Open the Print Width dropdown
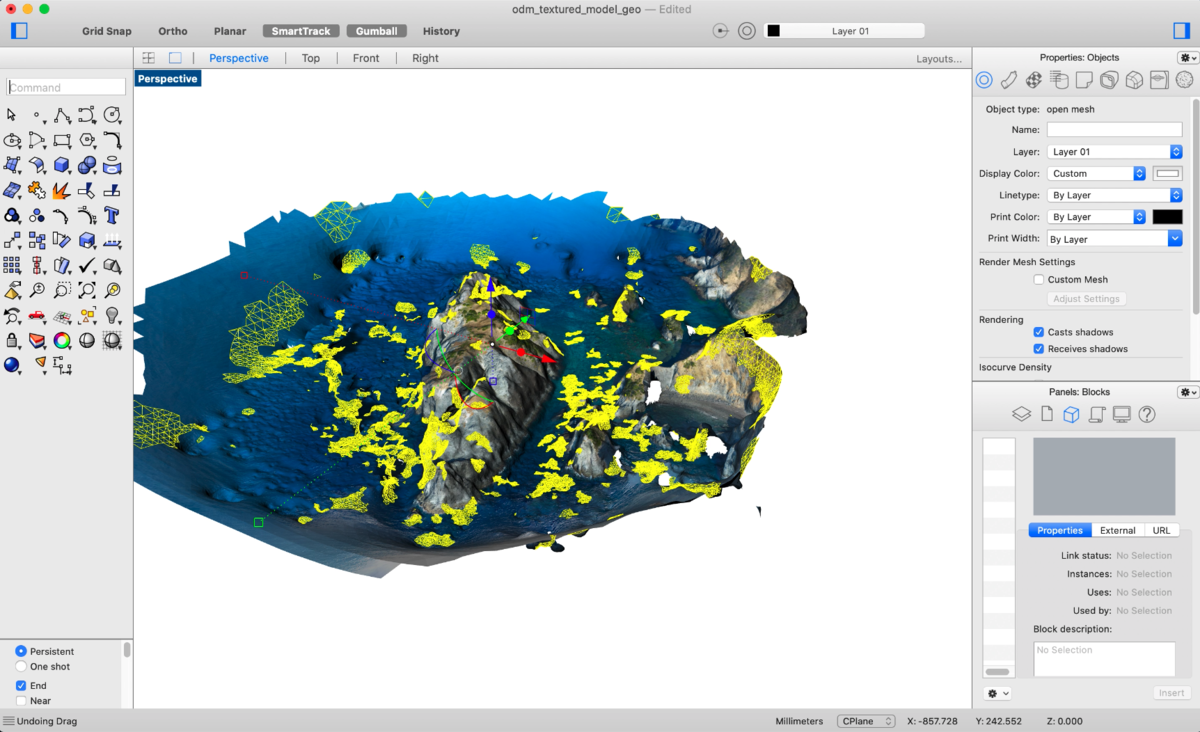 (1115, 239)
